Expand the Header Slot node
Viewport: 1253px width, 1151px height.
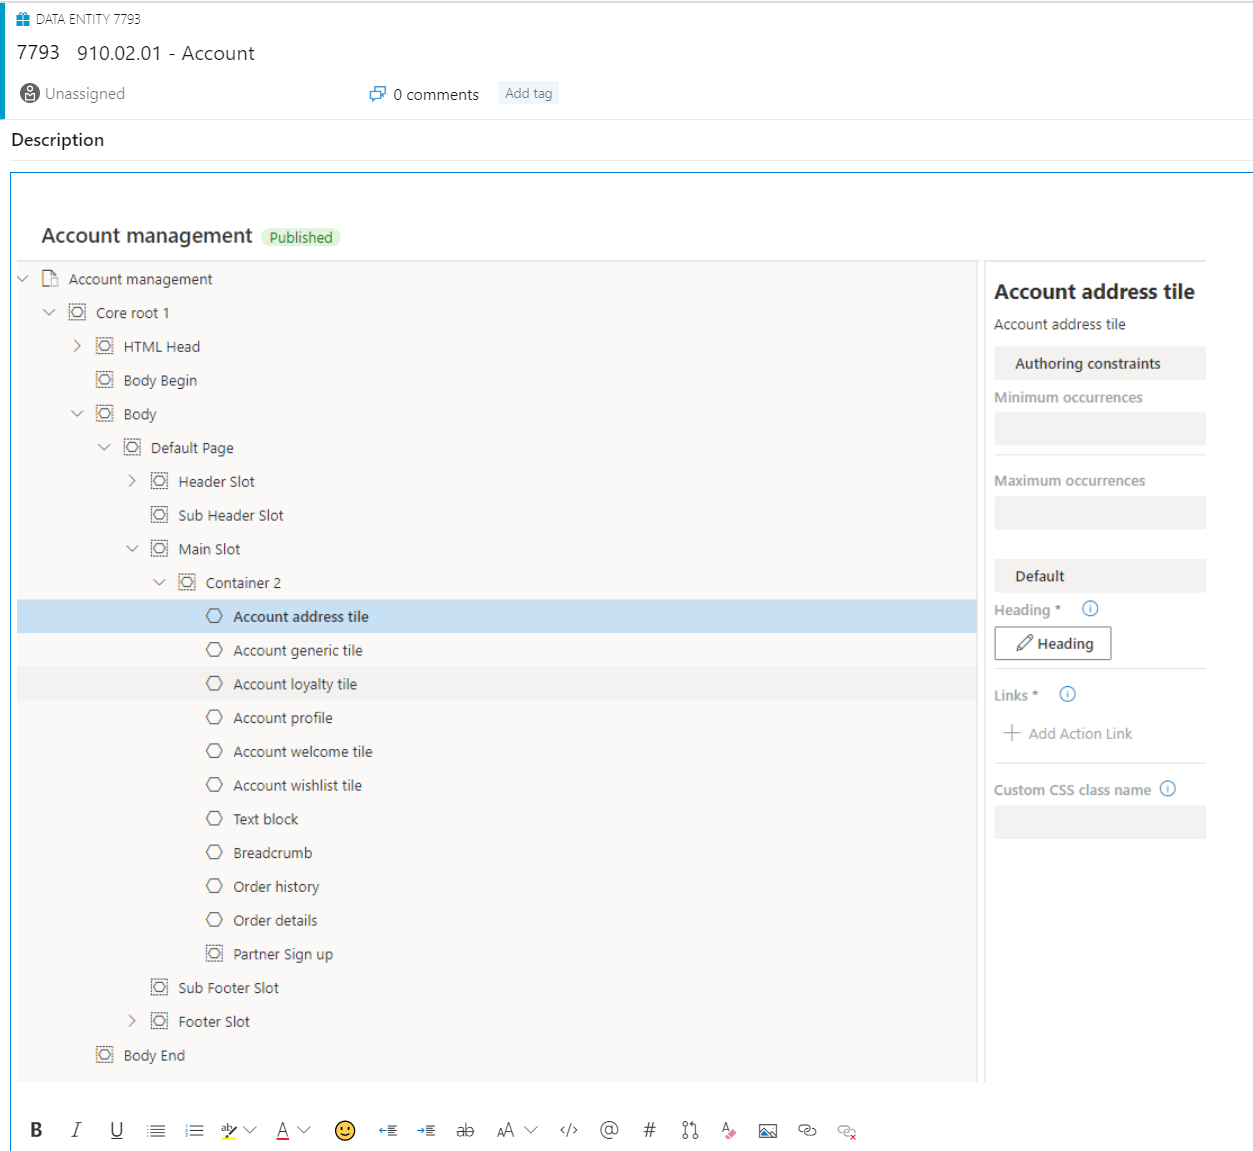pyautogui.click(x=132, y=481)
